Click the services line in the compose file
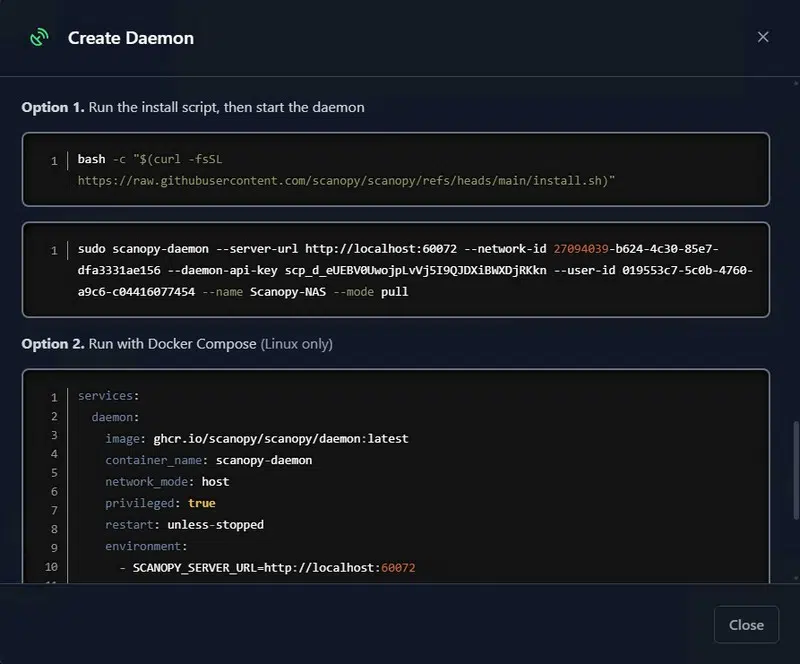 (101, 396)
